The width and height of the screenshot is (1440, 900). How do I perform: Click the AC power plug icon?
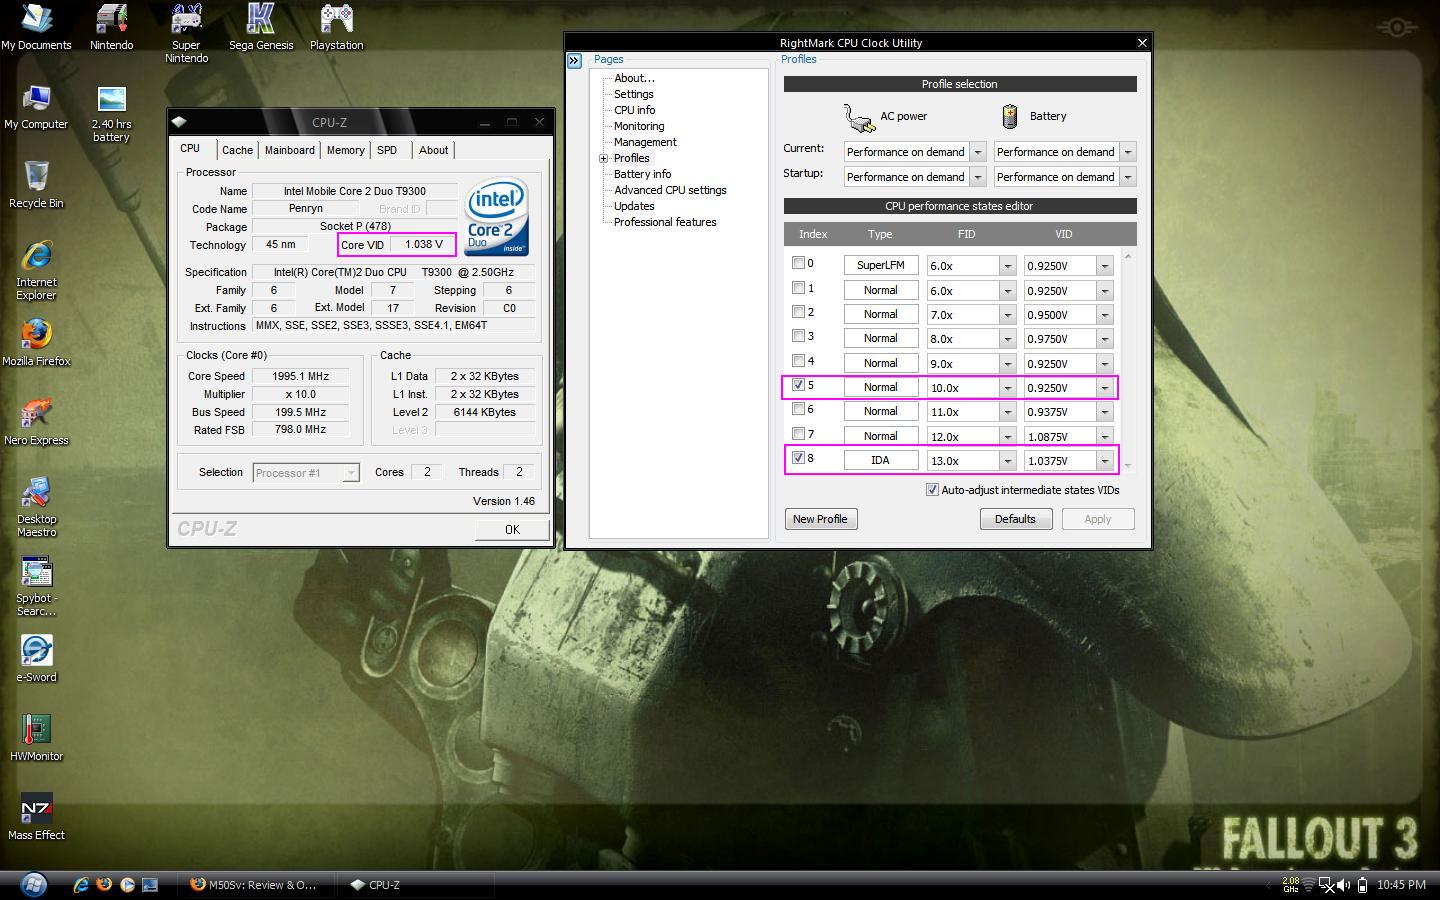tap(859, 118)
